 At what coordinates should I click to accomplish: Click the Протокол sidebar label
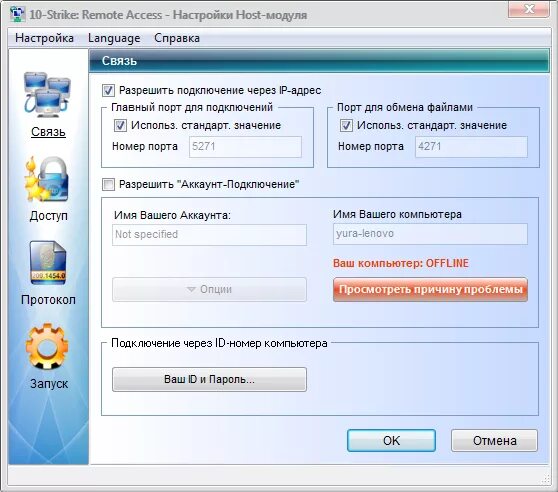pyautogui.click(x=48, y=300)
